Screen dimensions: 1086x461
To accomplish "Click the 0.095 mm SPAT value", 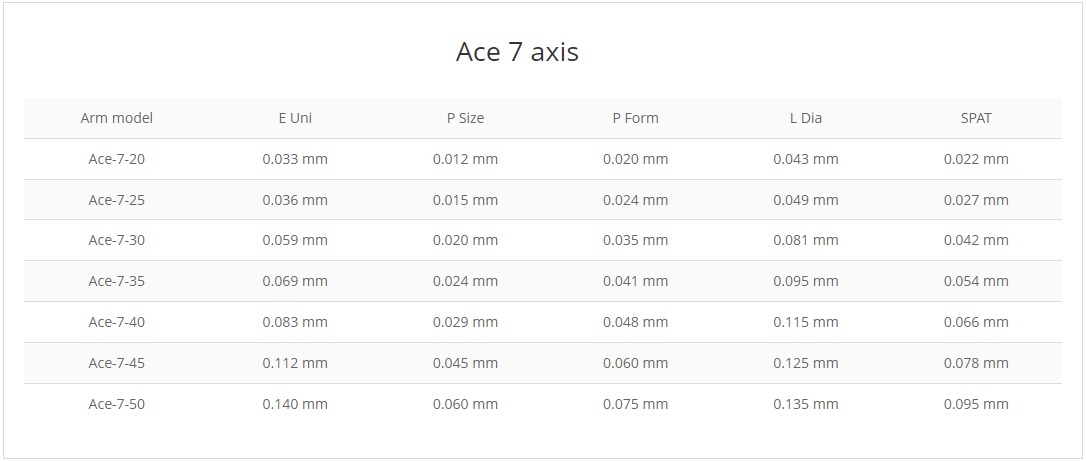I will [976, 404].
